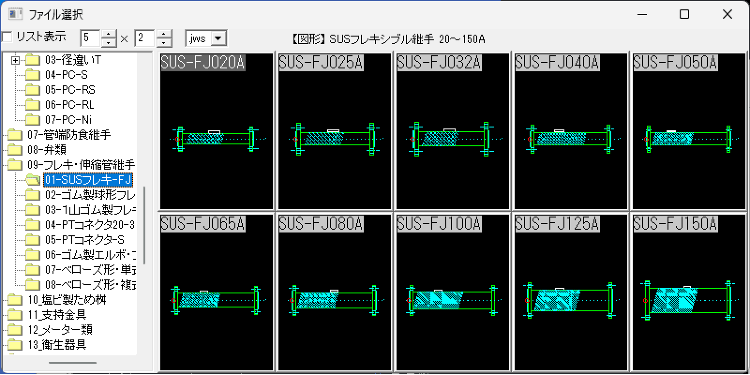This screenshot has width=750, height=375.
Task: Select the 08-ベローズ形・複 folder
Action: (x=90, y=285)
